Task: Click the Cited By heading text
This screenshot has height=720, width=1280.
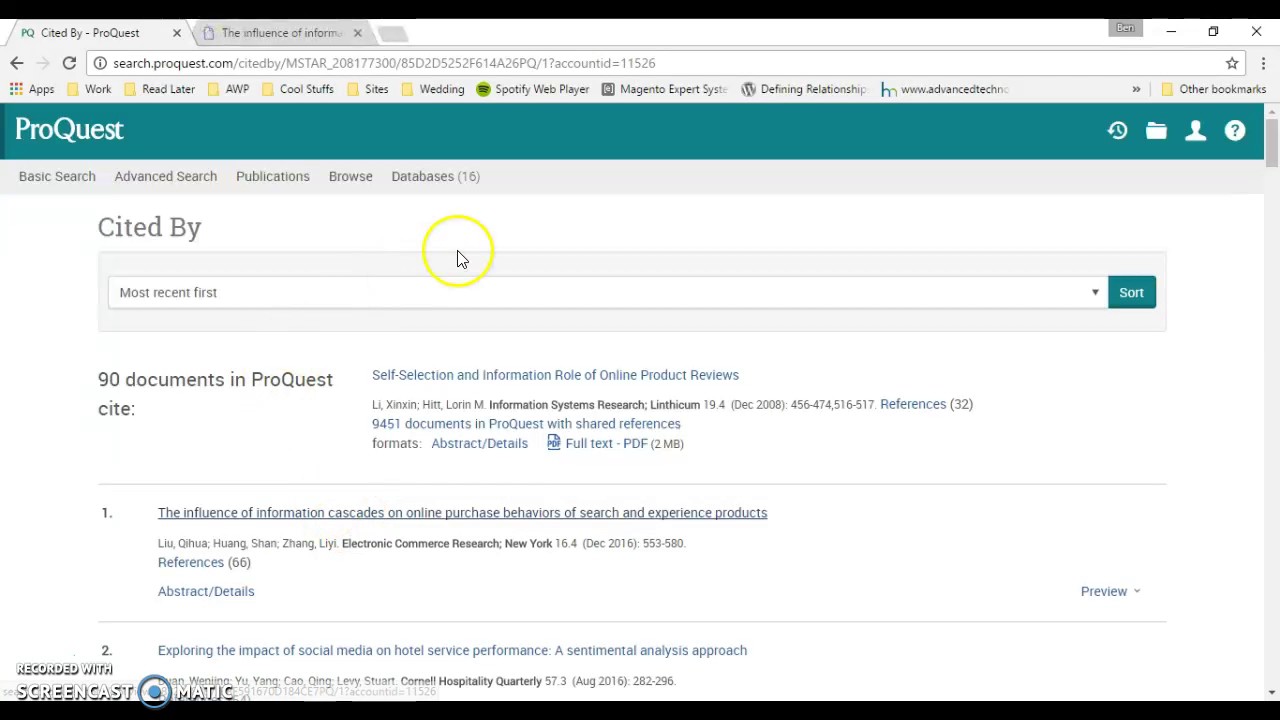Action: coord(149,227)
